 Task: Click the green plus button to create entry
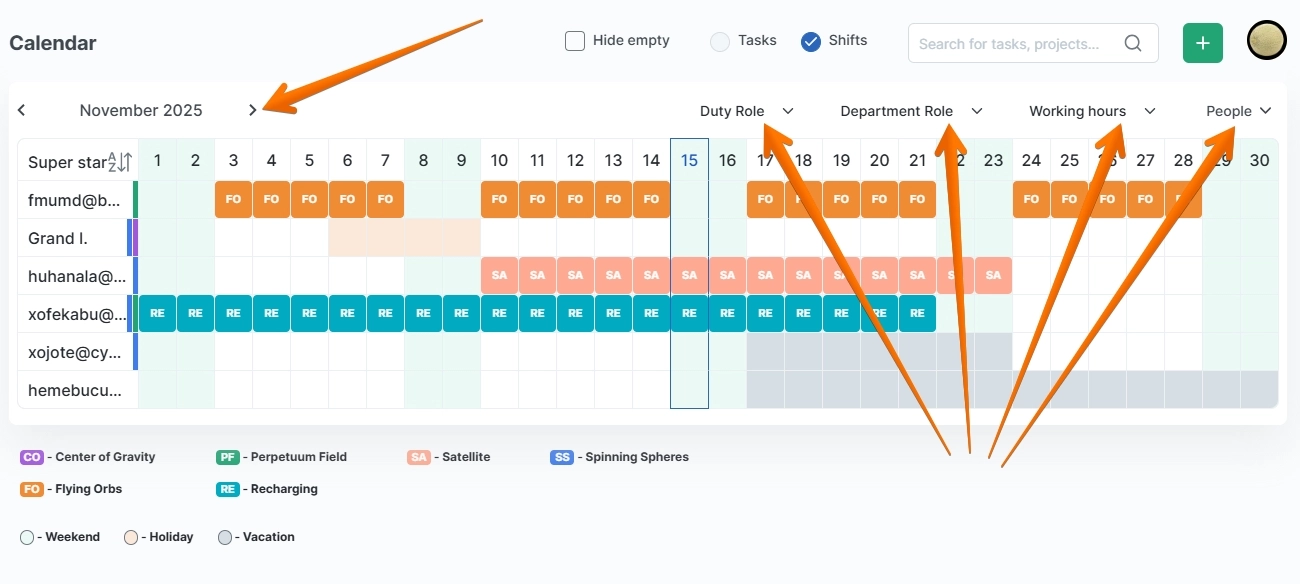[x=1202, y=43]
